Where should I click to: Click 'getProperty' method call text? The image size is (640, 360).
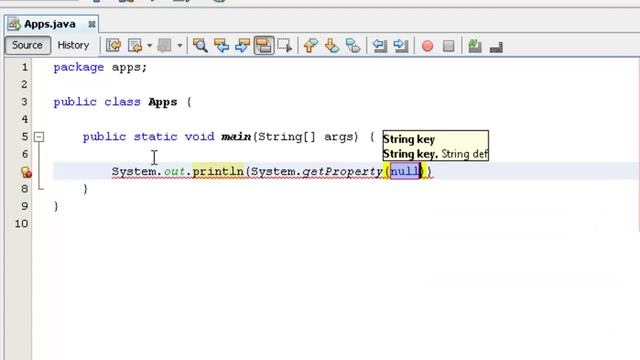342,171
